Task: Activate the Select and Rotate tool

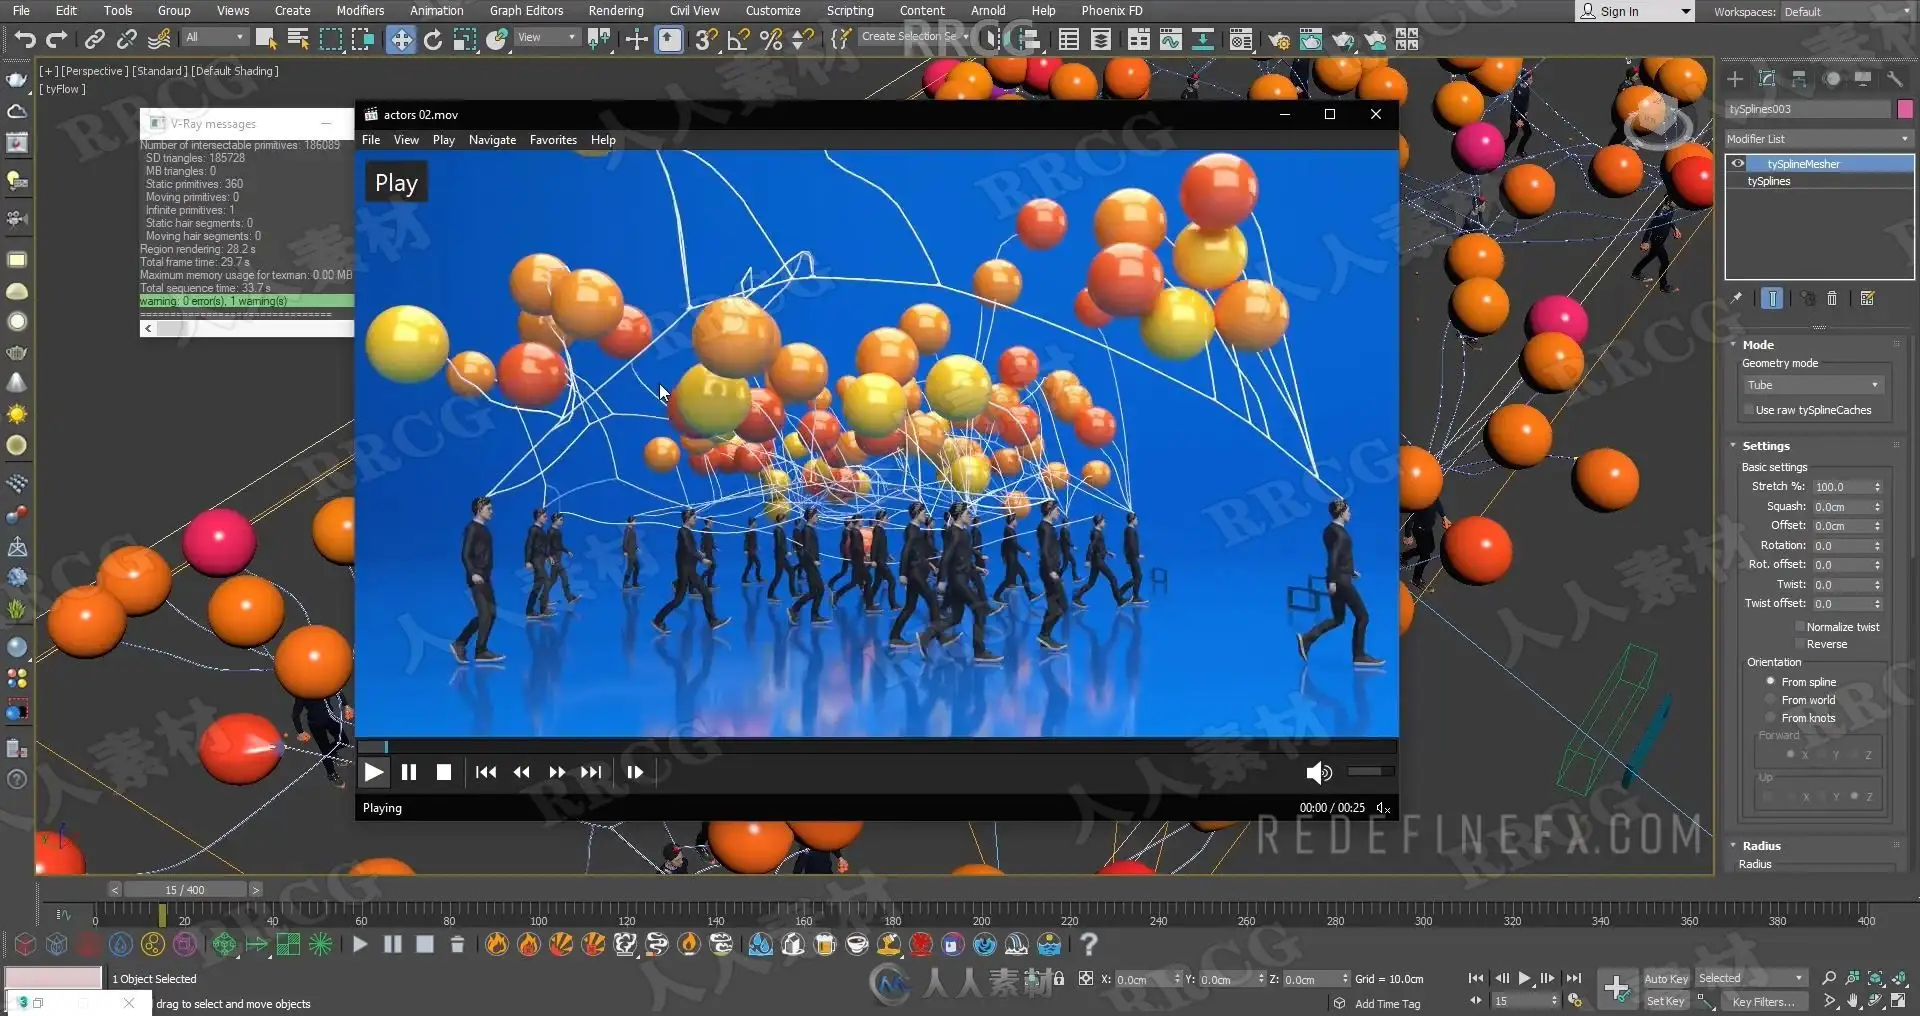Action: point(433,40)
